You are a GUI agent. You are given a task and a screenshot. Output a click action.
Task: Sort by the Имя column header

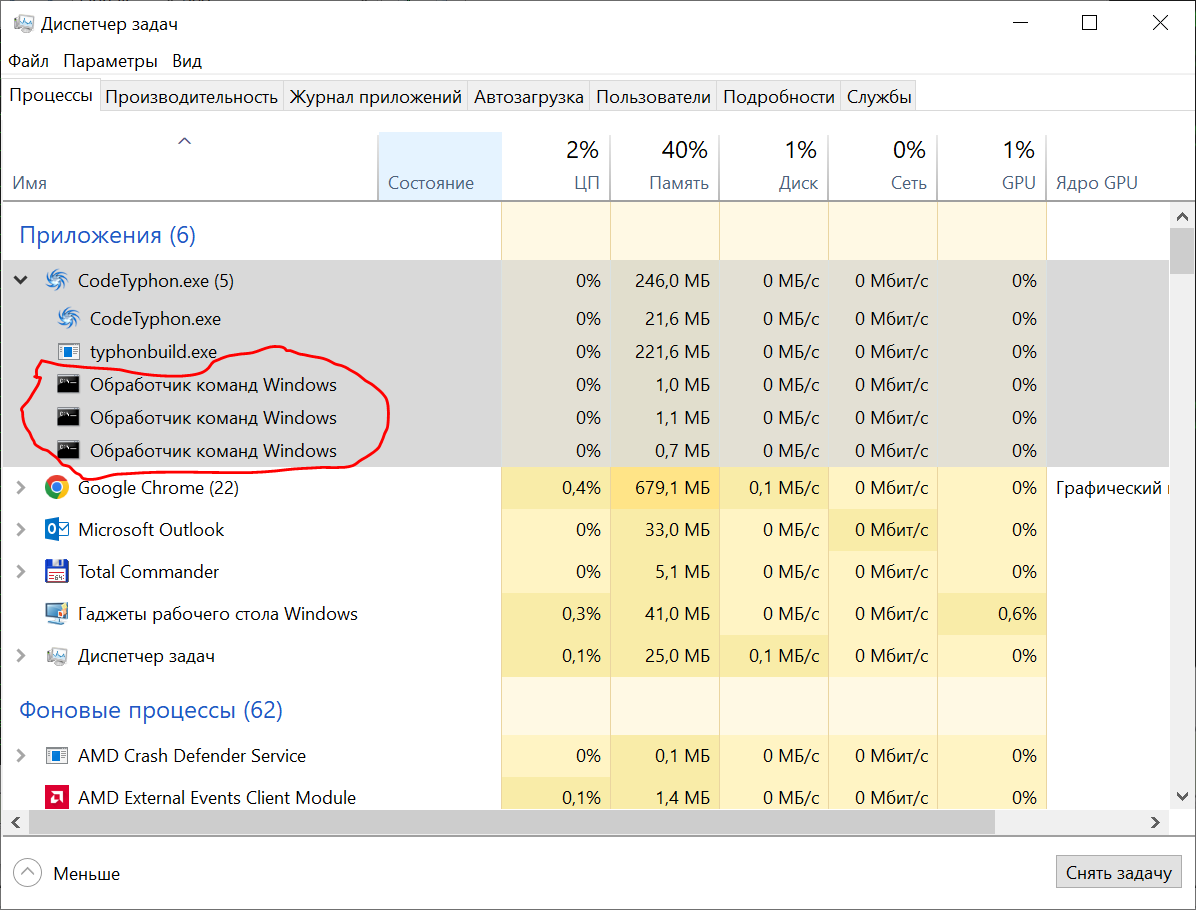[190, 166]
